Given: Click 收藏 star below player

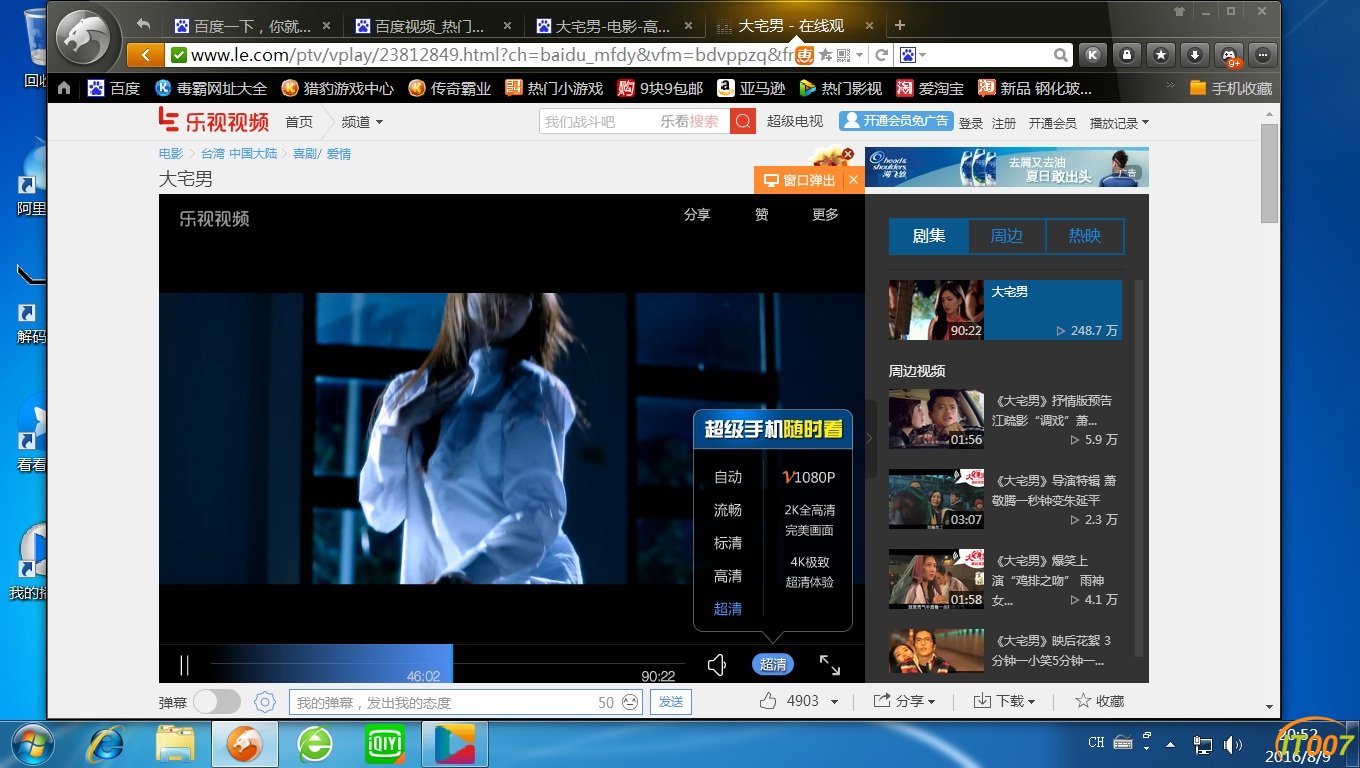Looking at the screenshot, I should tap(1100, 701).
